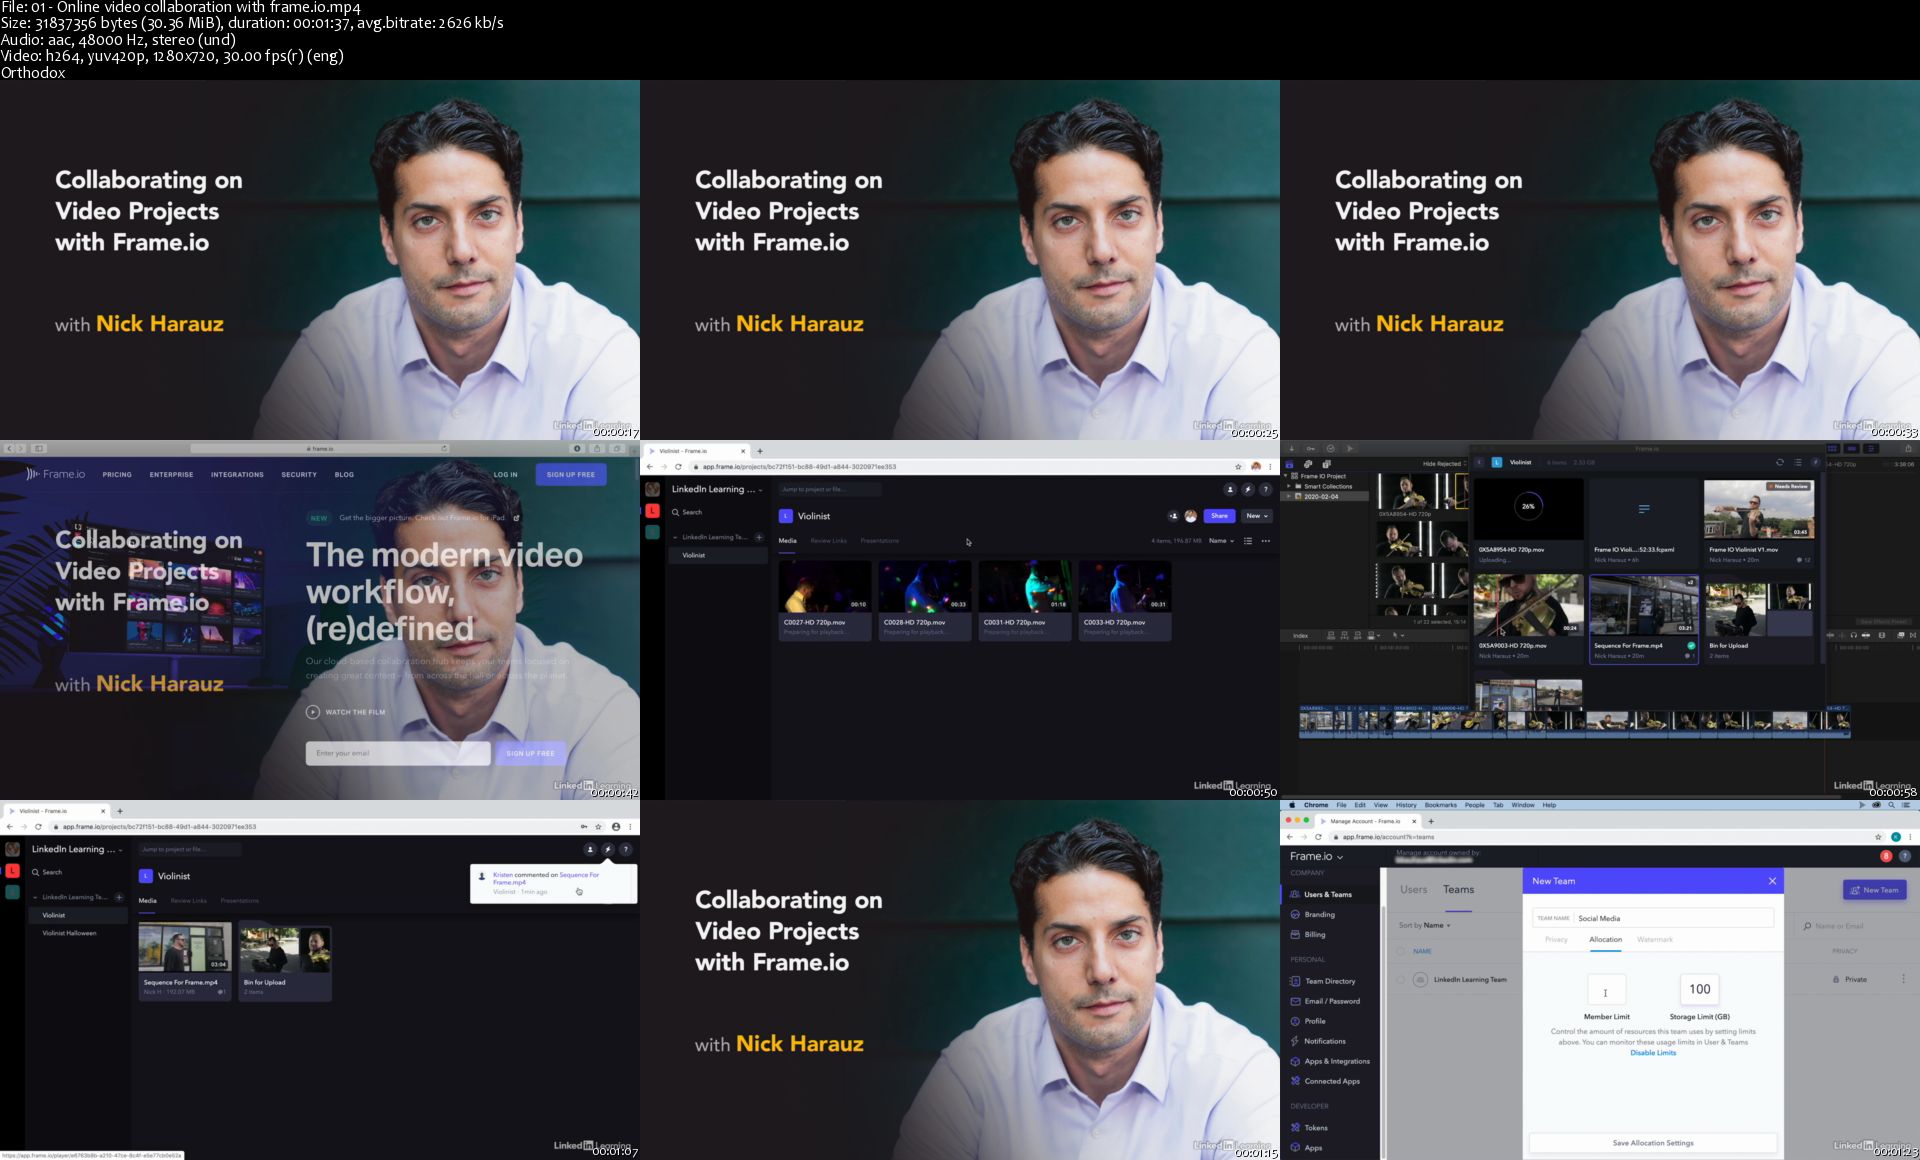
Task: Open Users & Teams settings icon
Action: click(x=1295, y=894)
